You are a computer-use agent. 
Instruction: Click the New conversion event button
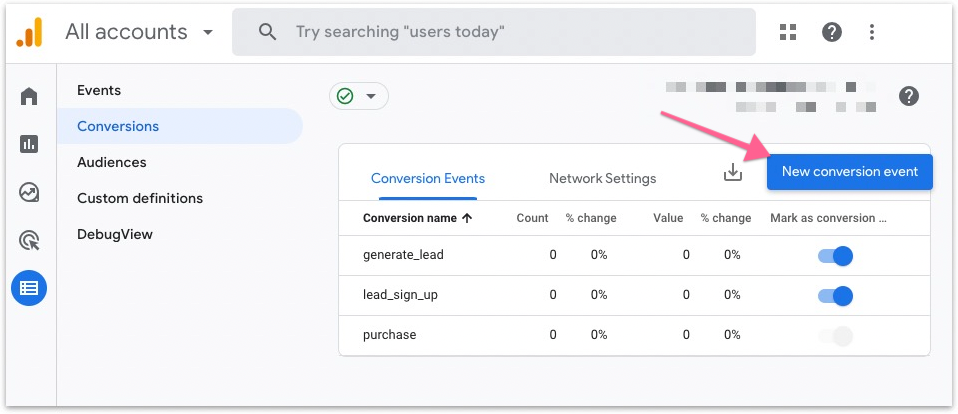(849, 171)
